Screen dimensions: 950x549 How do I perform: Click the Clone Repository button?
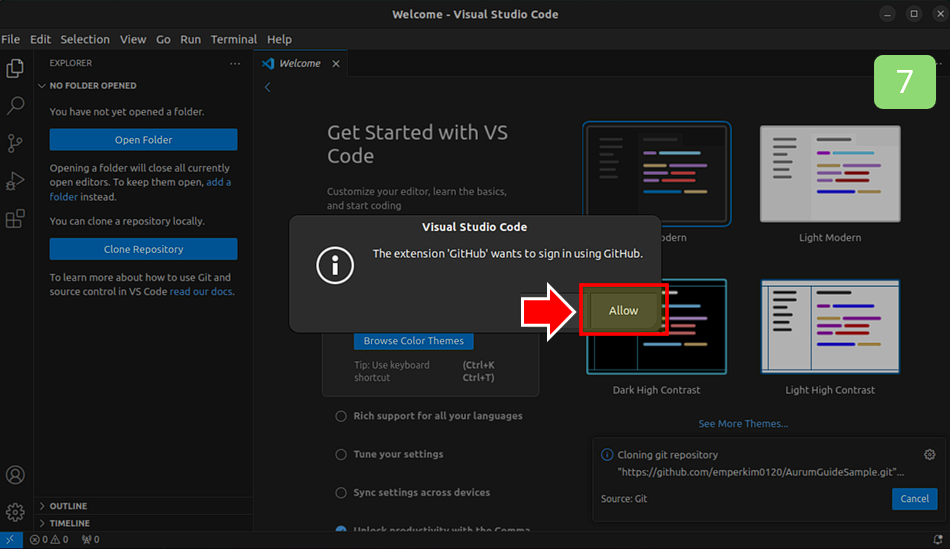click(144, 249)
